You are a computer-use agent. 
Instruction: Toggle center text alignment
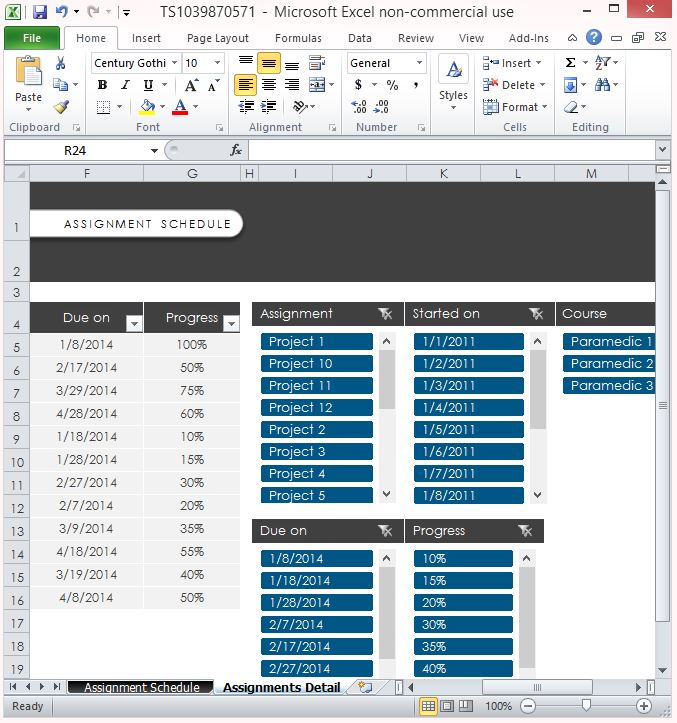tap(268, 85)
